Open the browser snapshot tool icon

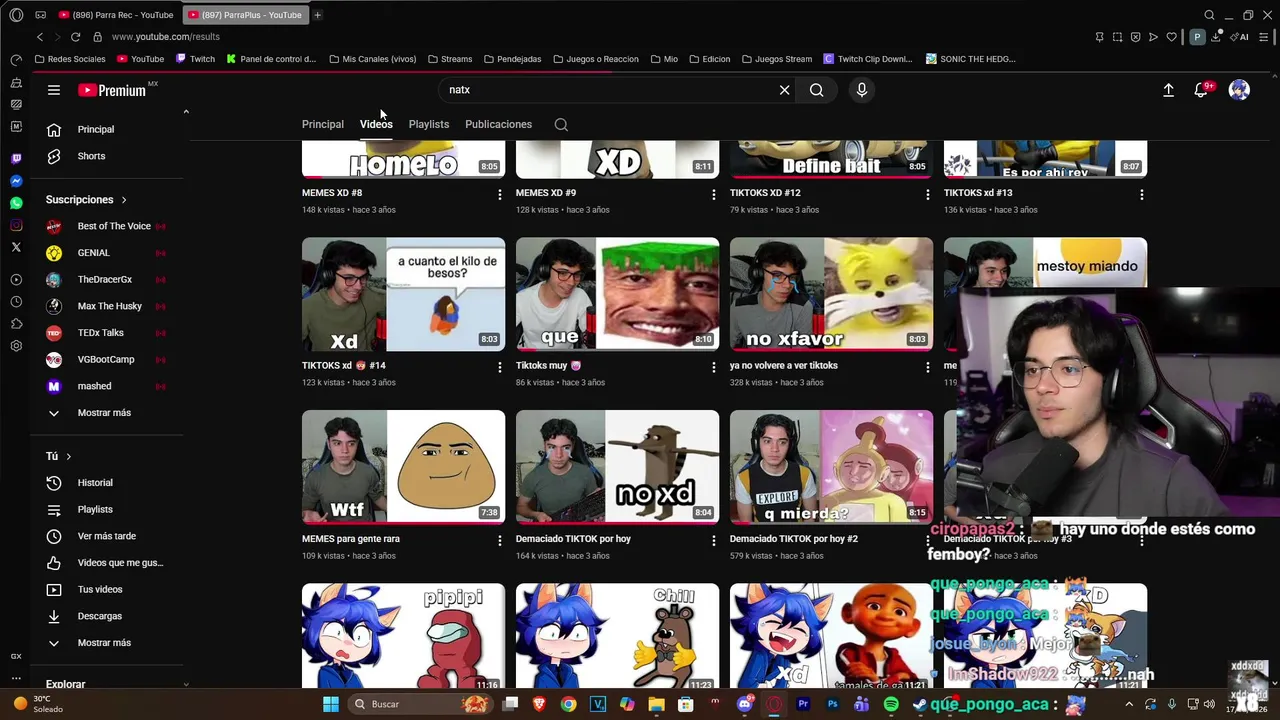coord(1117,37)
